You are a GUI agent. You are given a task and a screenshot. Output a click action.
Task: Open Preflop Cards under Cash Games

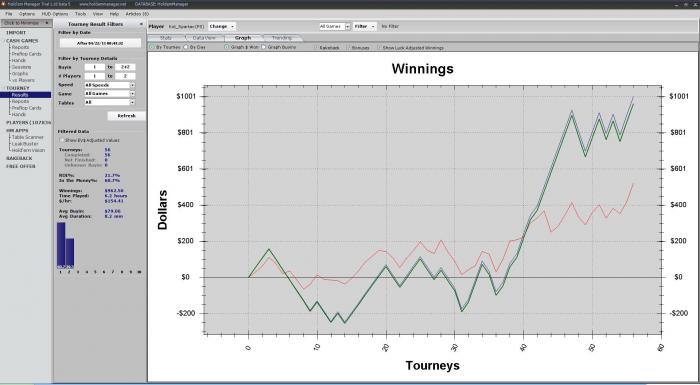[x=26, y=54]
